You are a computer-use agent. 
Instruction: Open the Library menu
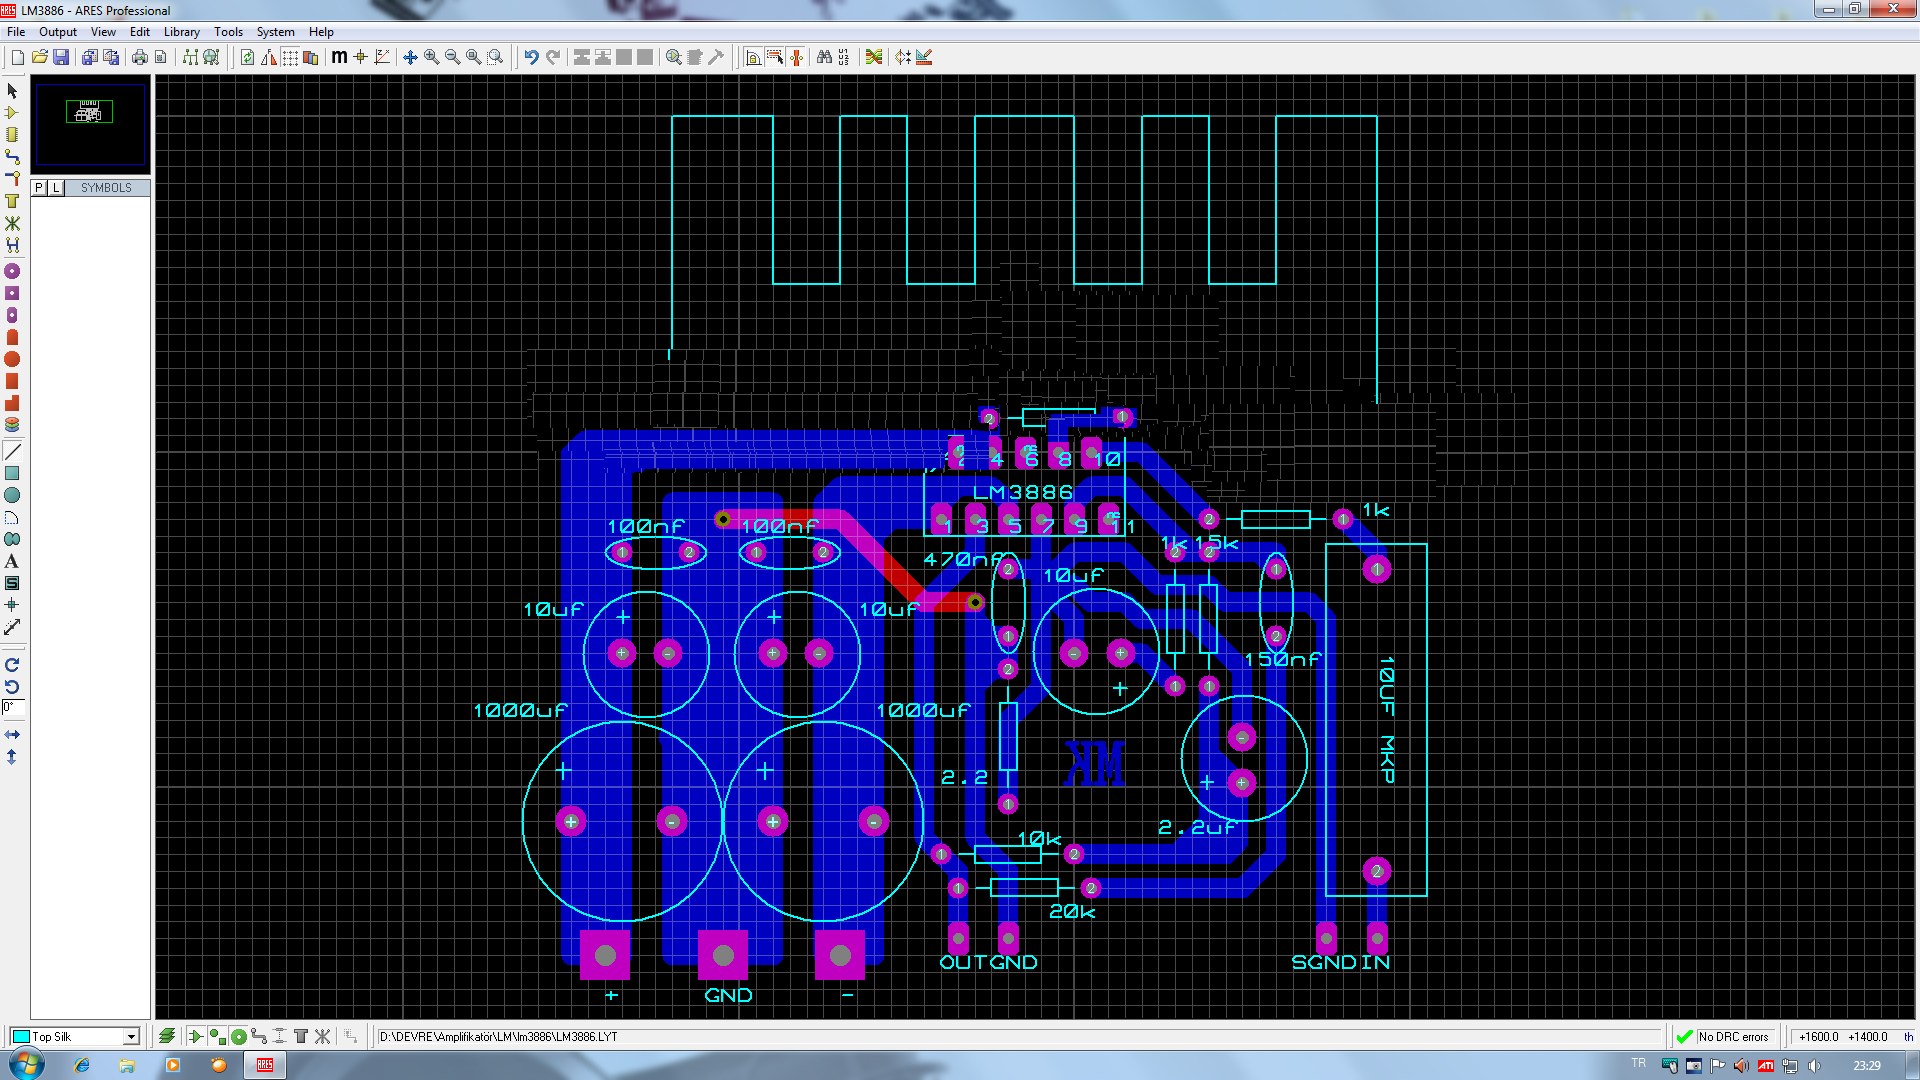[x=181, y=32]
